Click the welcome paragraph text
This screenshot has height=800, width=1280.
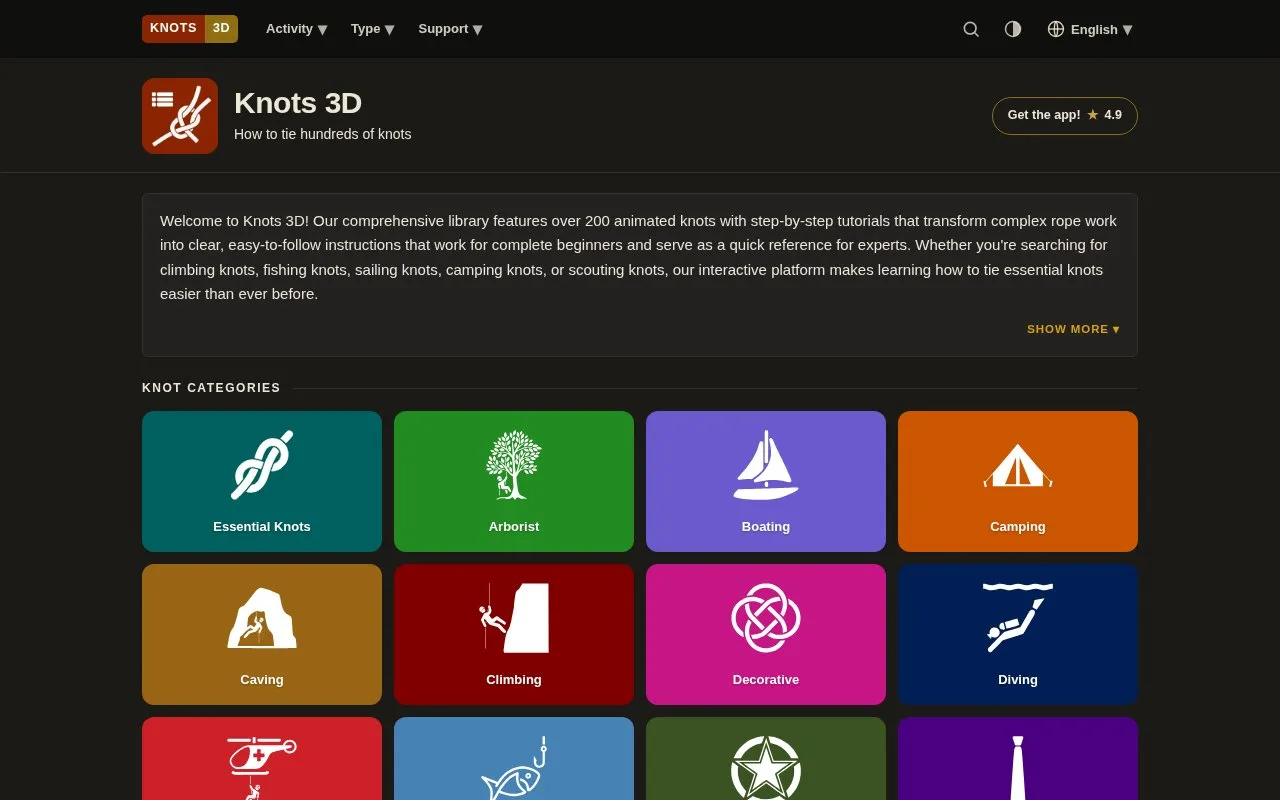pyautogui.click(x=638, y=257)
